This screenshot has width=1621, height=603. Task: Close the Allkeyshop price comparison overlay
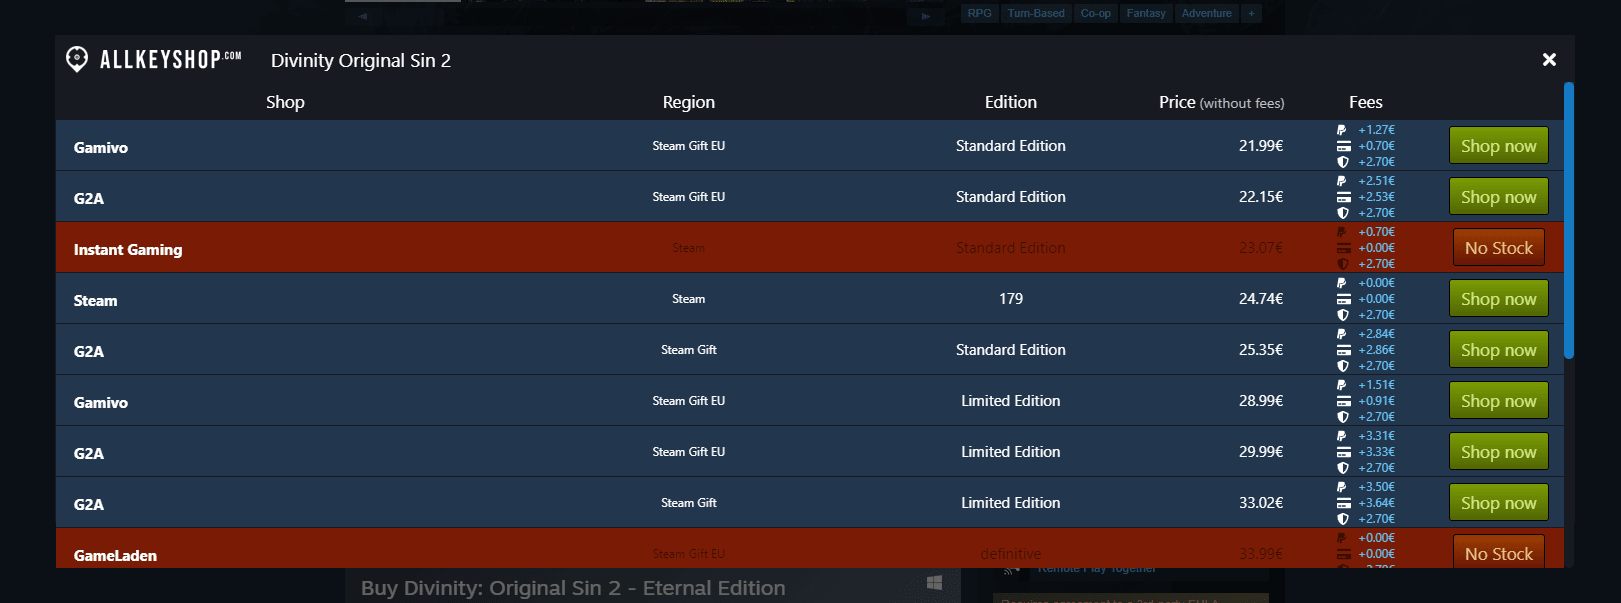[1549, 60]
